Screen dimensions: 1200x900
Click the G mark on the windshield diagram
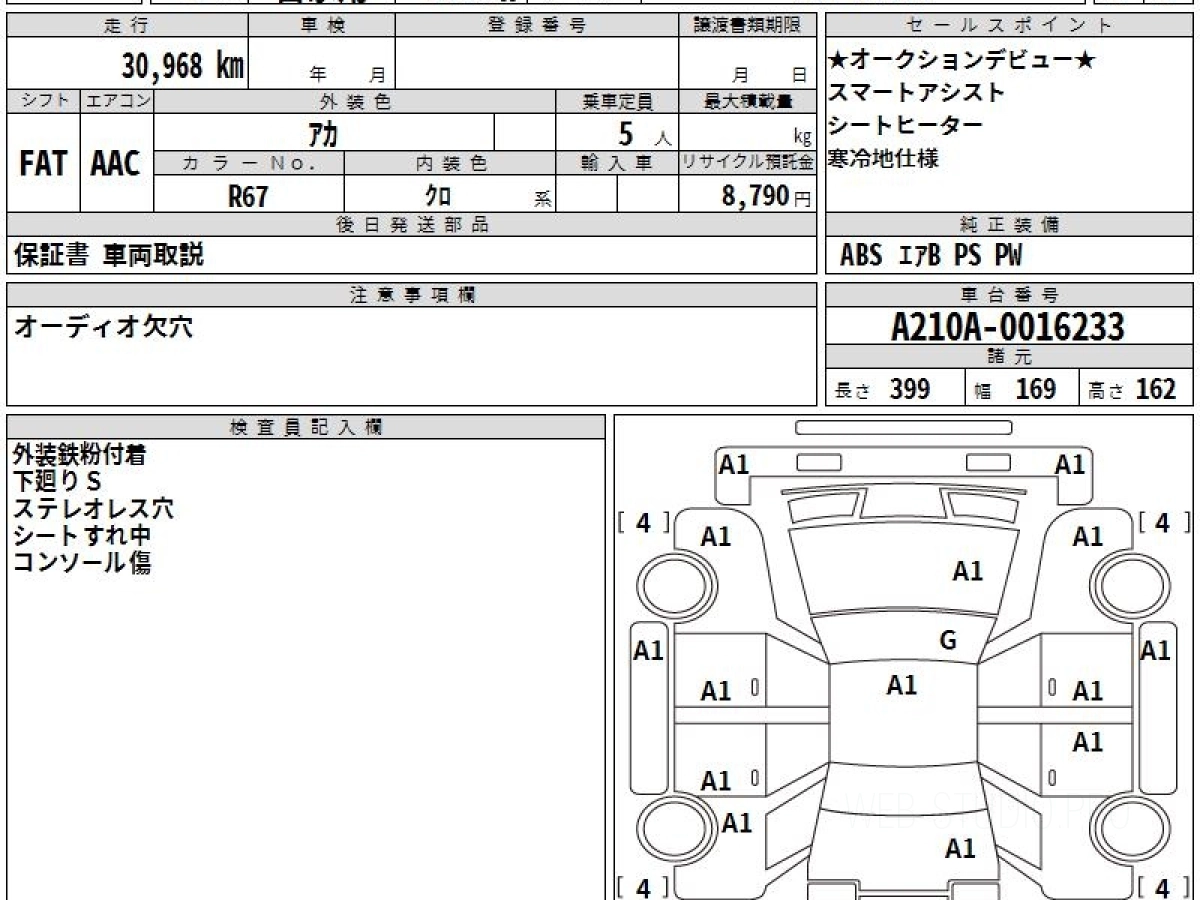click(948, 641)
